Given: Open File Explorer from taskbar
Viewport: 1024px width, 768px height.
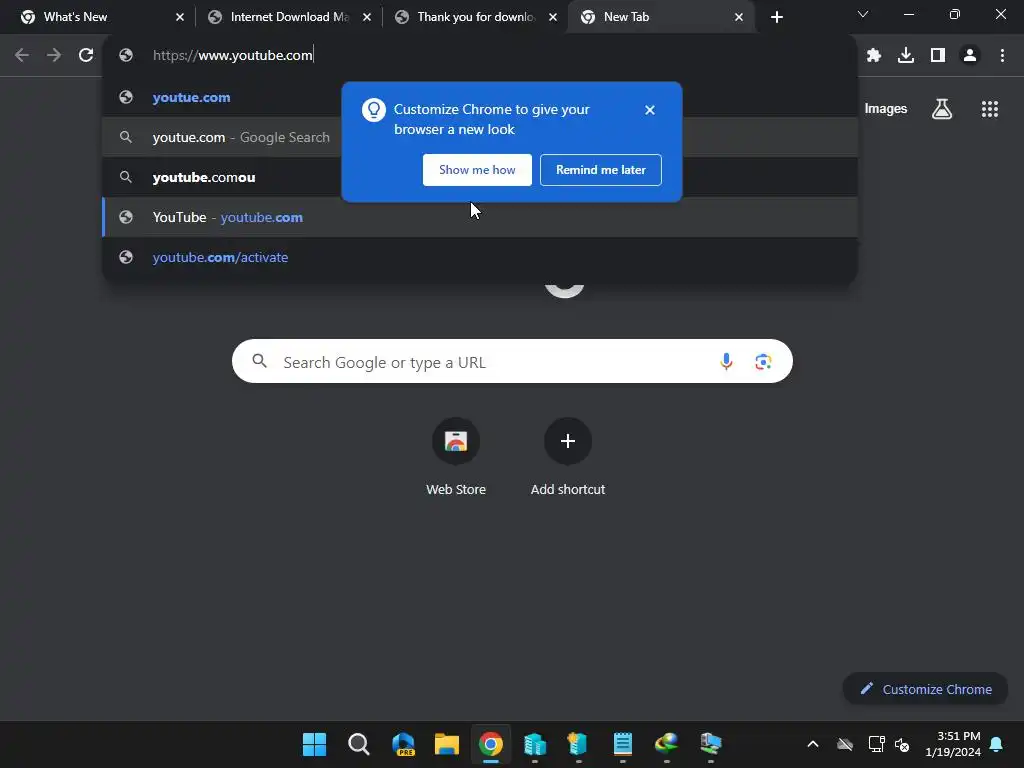Looking at the screenshot, I should pos(447,743).
